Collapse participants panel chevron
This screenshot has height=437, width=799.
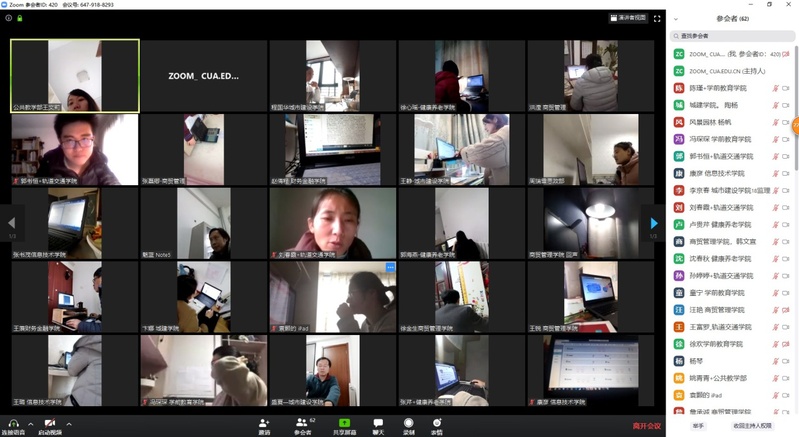click(676, 19)
